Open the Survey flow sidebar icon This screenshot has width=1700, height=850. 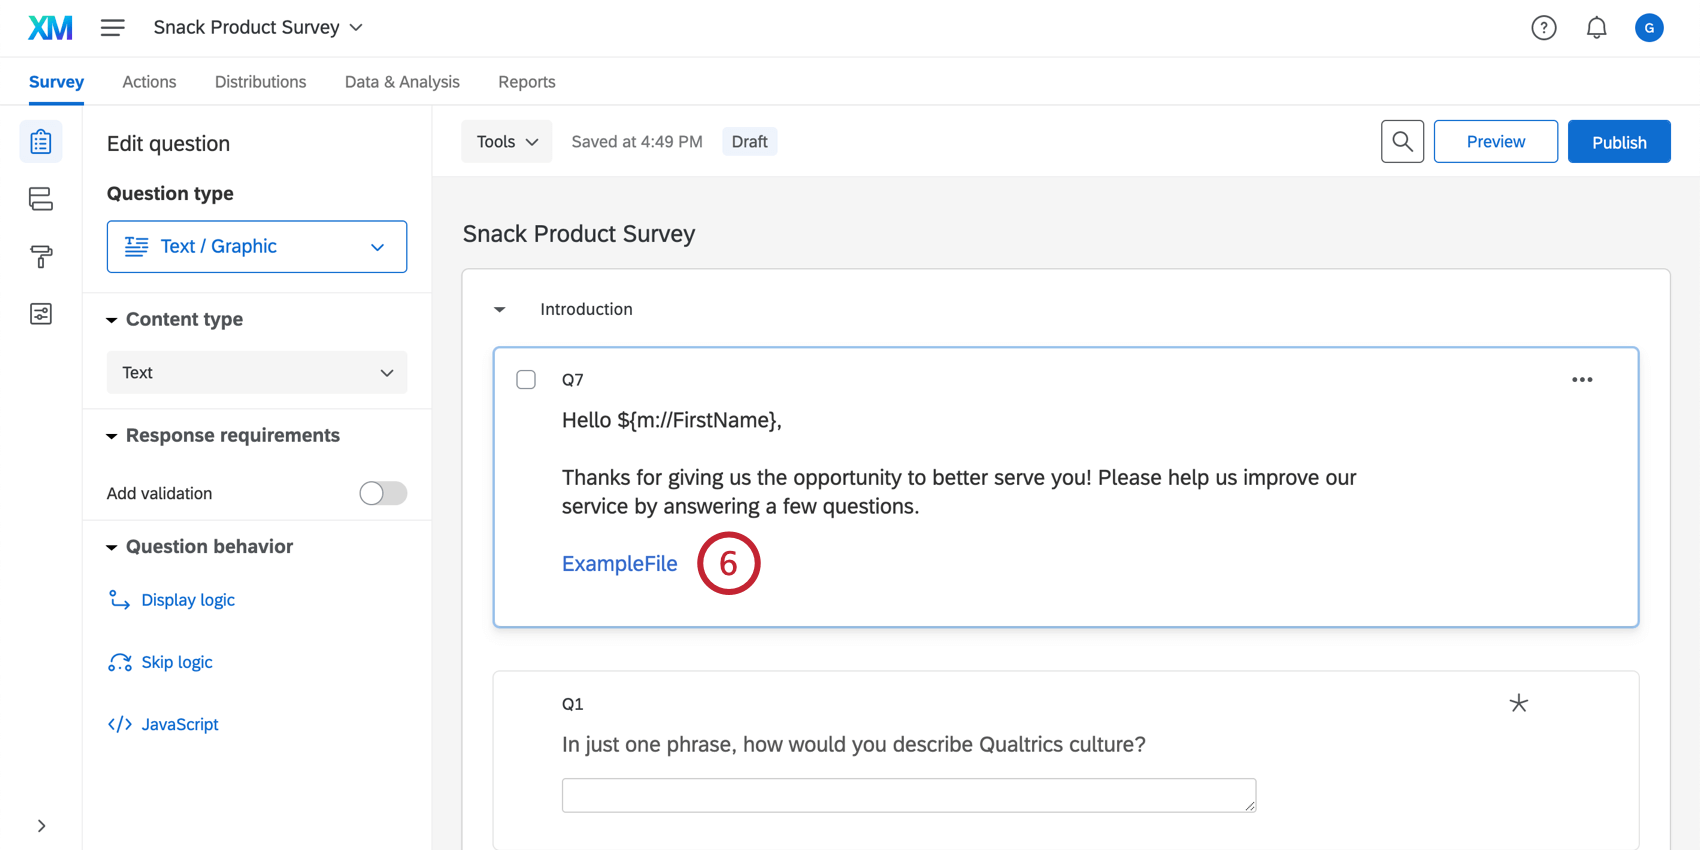pos(41,199)
